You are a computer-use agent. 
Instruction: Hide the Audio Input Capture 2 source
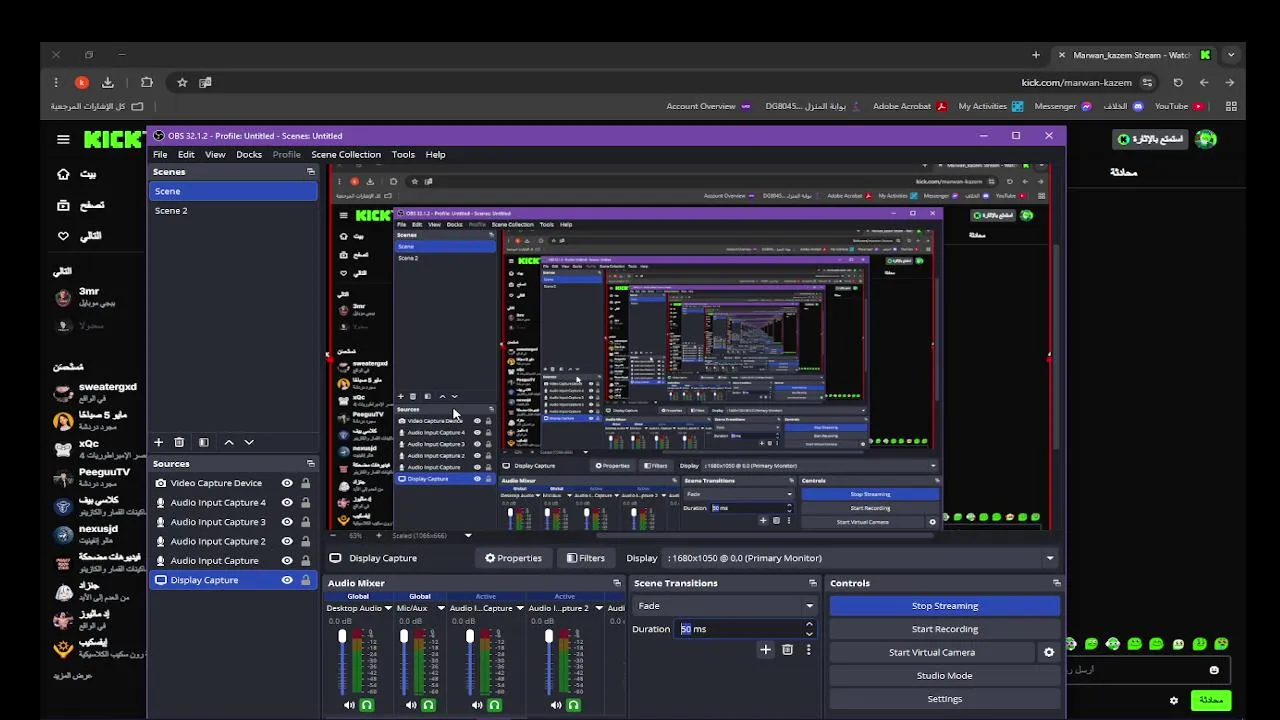(x=287, y=541)
